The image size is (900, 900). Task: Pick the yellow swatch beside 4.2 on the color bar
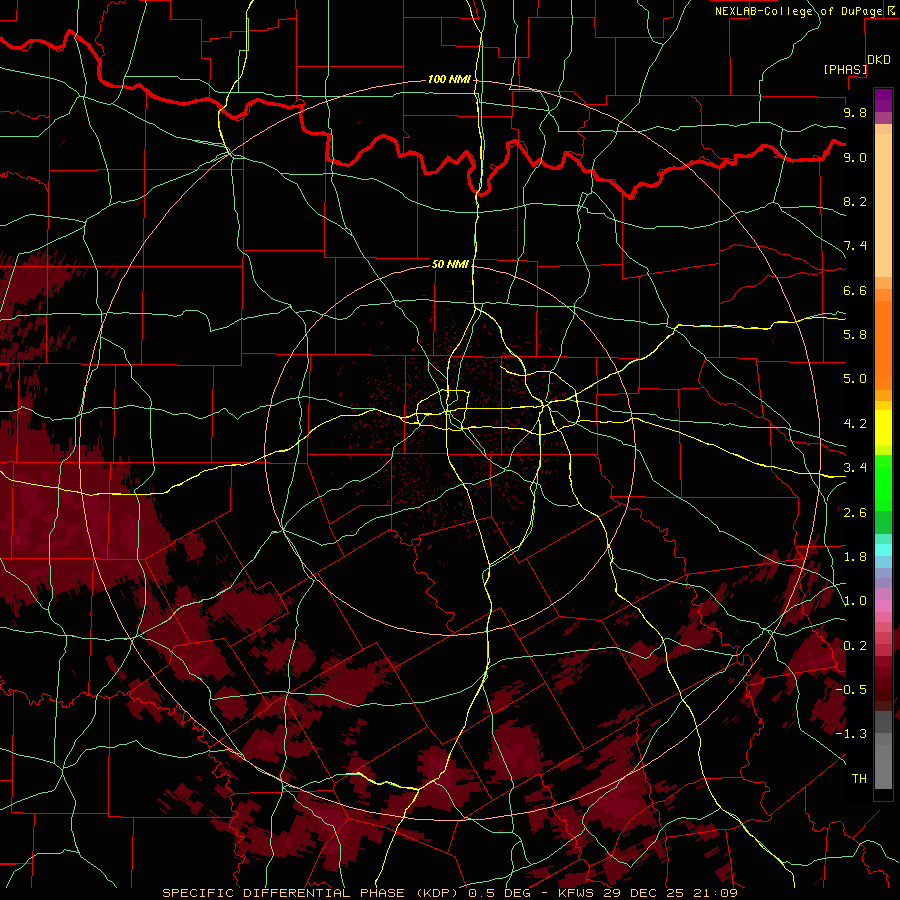pyautogui.click(x=883, y=428)
